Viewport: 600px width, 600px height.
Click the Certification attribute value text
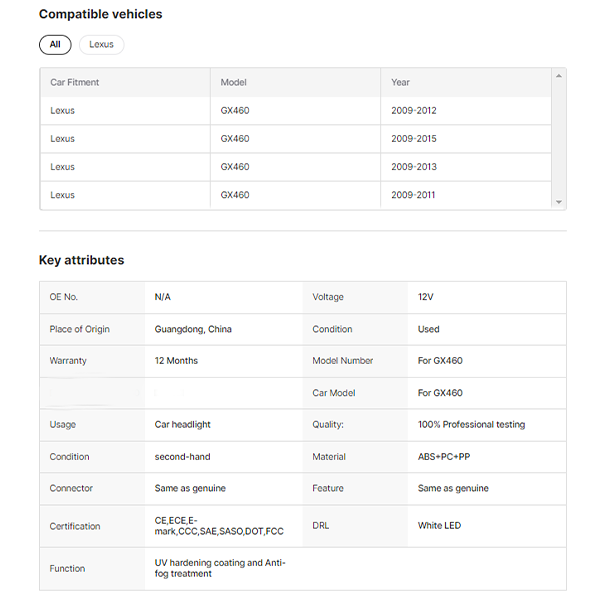click(219, 526)
